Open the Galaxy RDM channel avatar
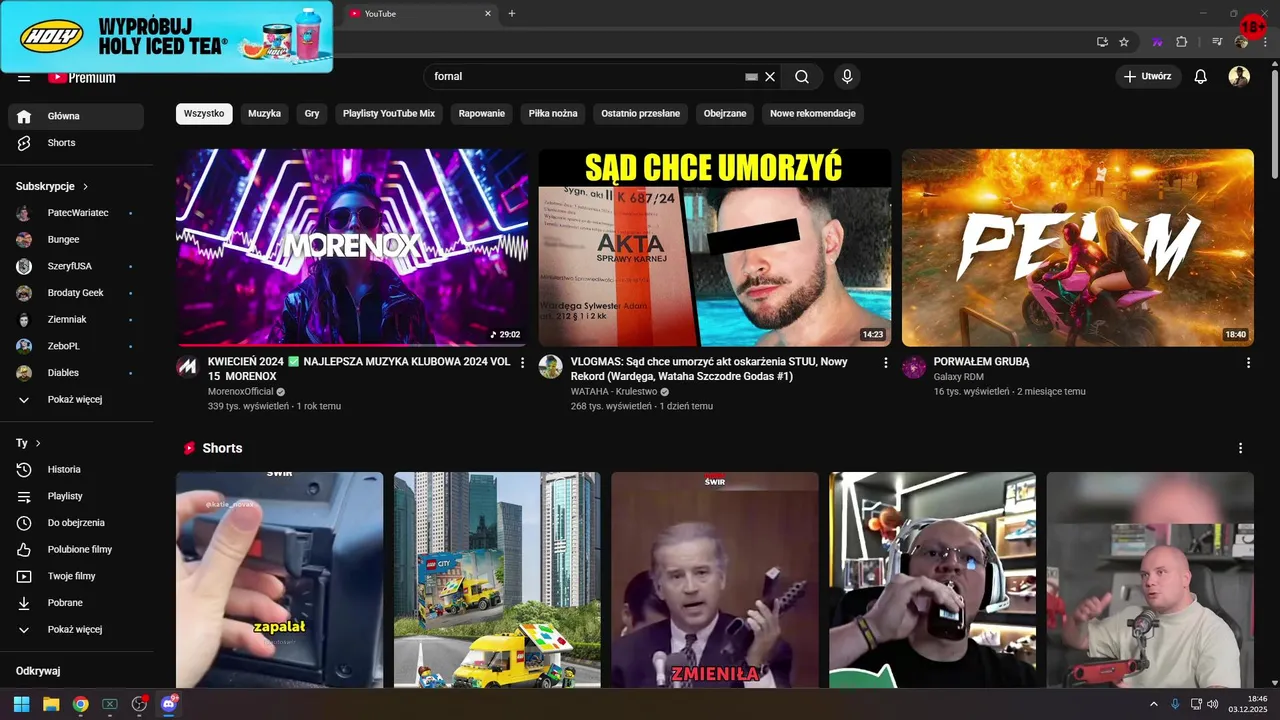Viewport: 1280px width, 720px height. (x=913, y=366)
